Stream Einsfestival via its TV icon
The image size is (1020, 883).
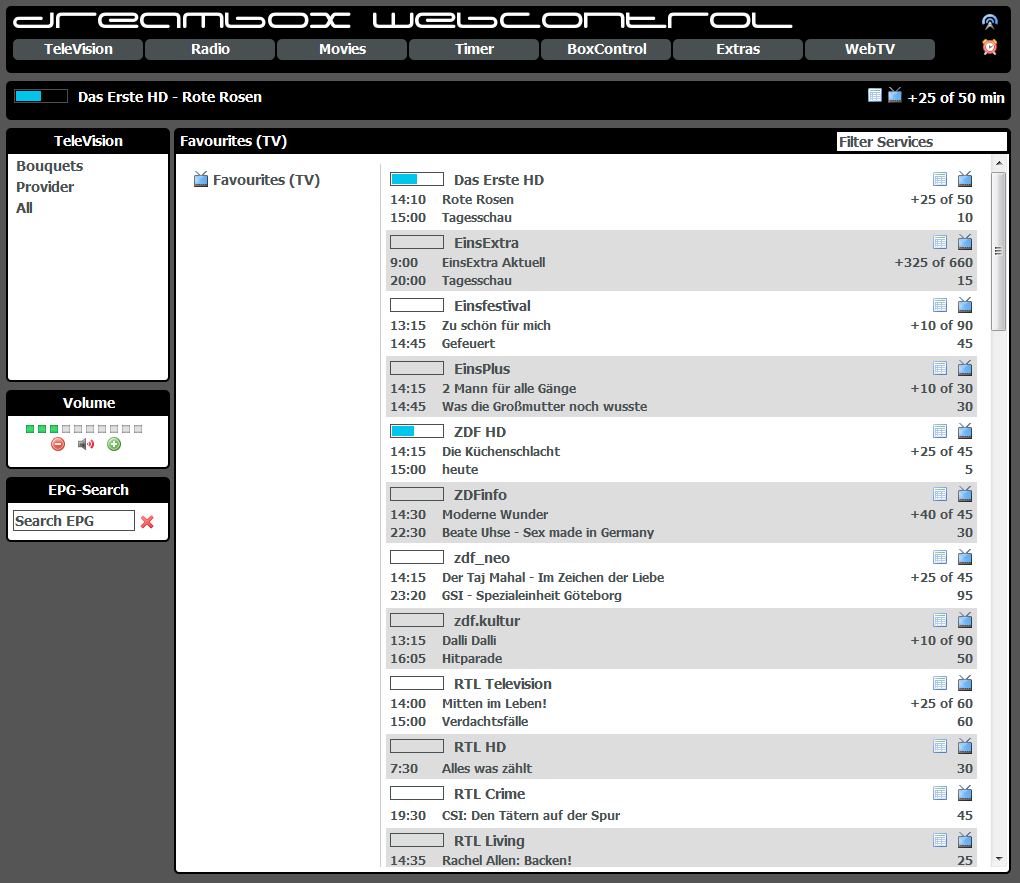(965, 305)
